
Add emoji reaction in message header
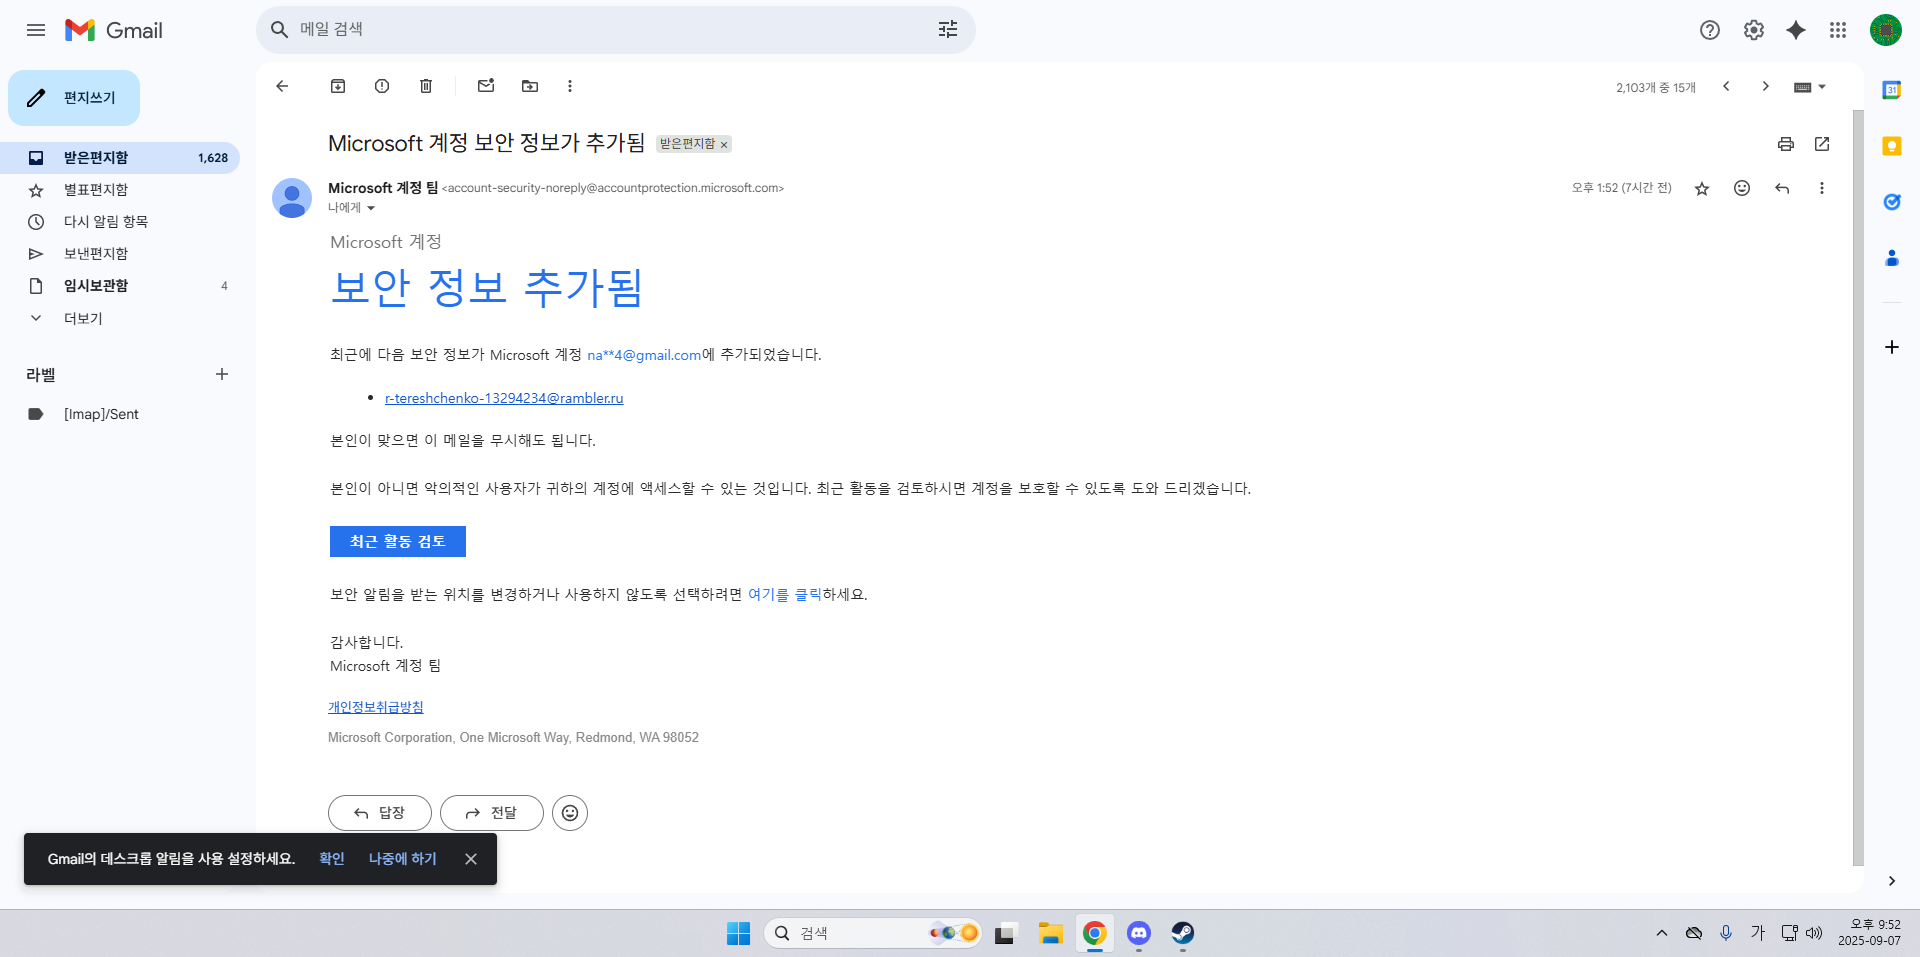[x=1742, y=188]
